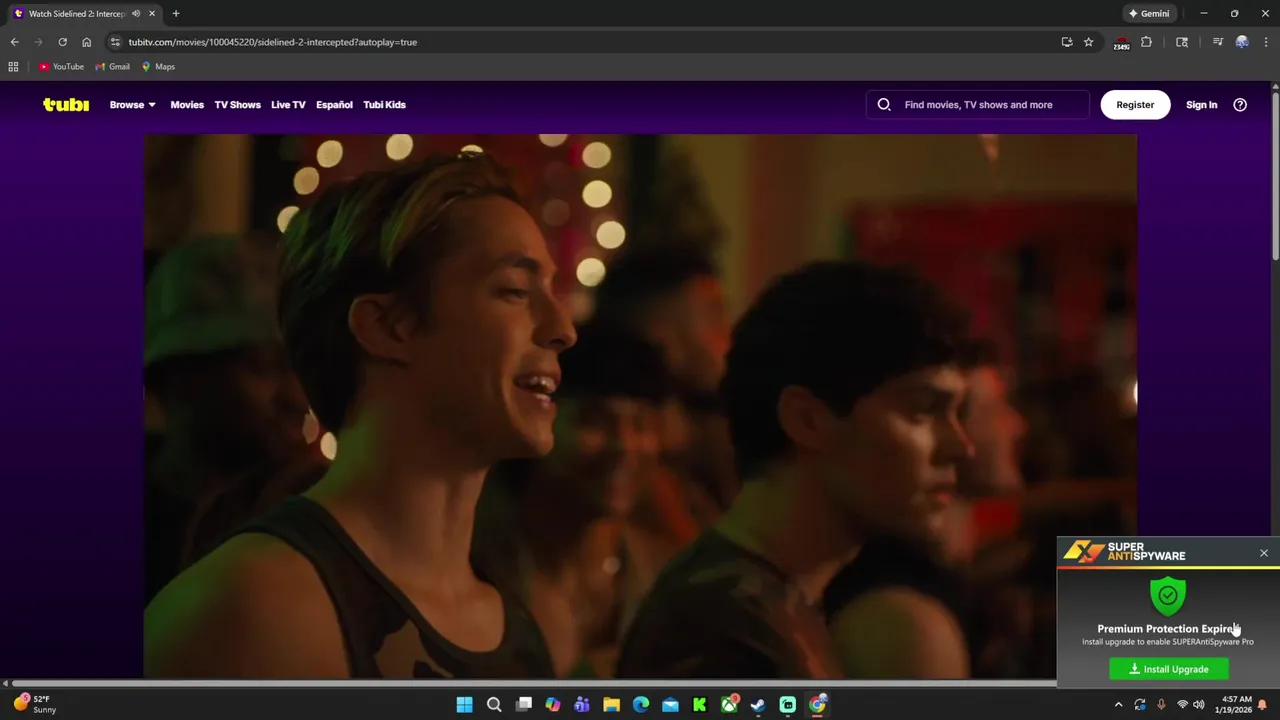The image size is (1280, 720).
Task: Launch Microsoft Edge from taskbar
Action: [x=641, y=705]
